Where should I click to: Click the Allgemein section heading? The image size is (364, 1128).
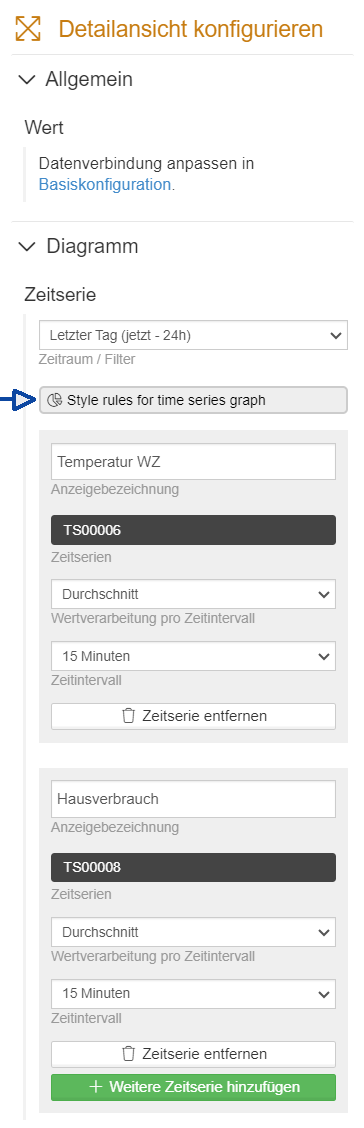(x=89, y=79)
